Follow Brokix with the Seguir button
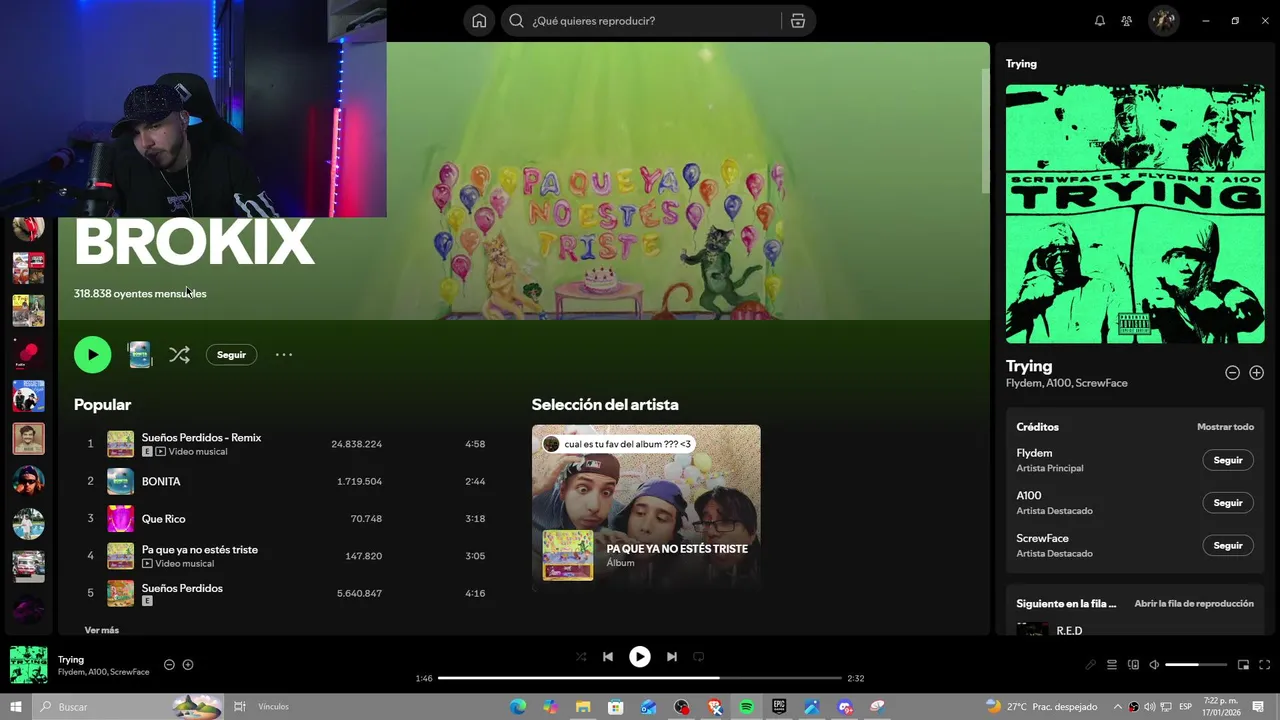 [231, 355]
